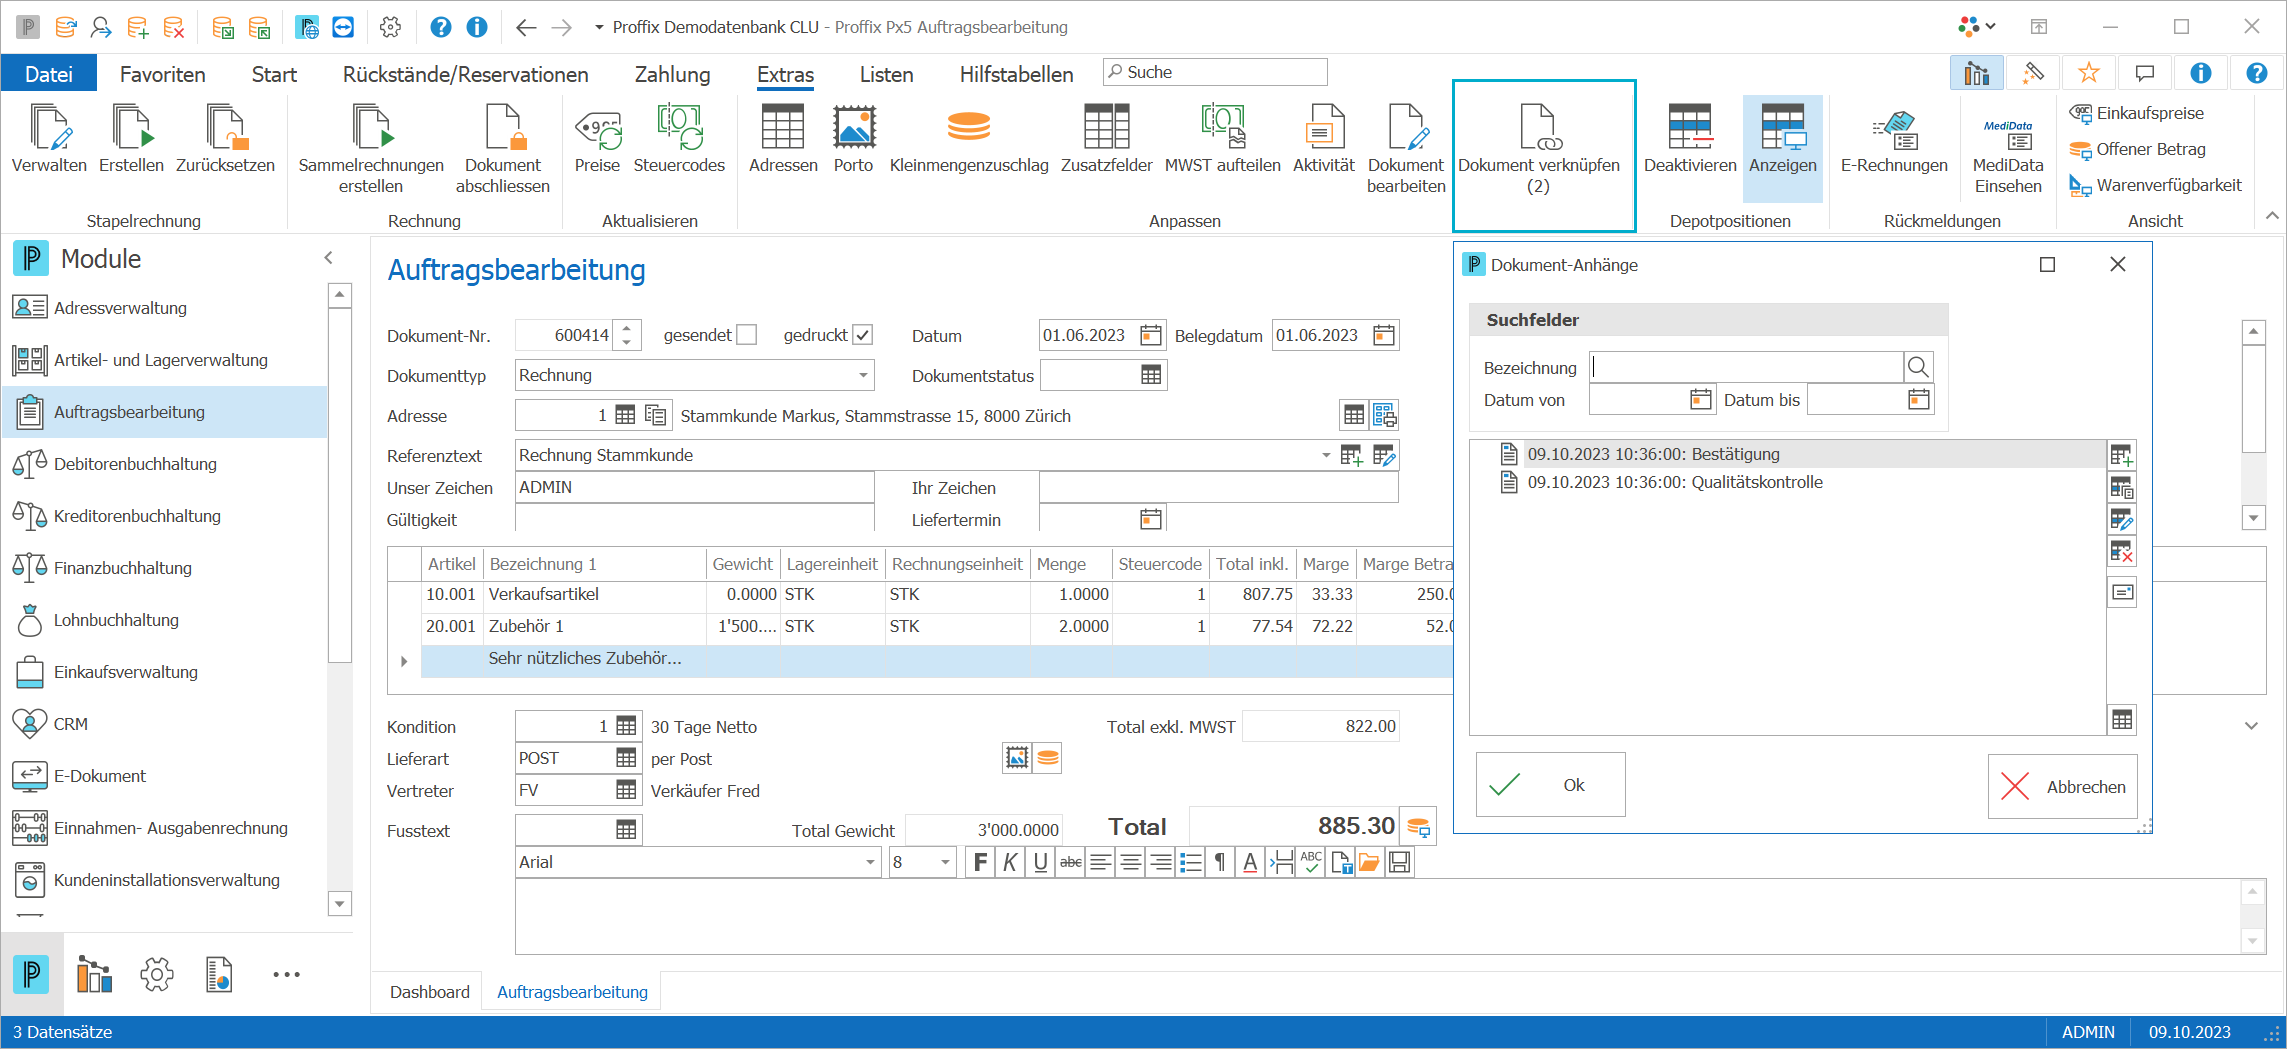This screenshot has height=1049, width=2287.
Task: Open the font size 8 dropdown
Action: click(x=945, y=862)
